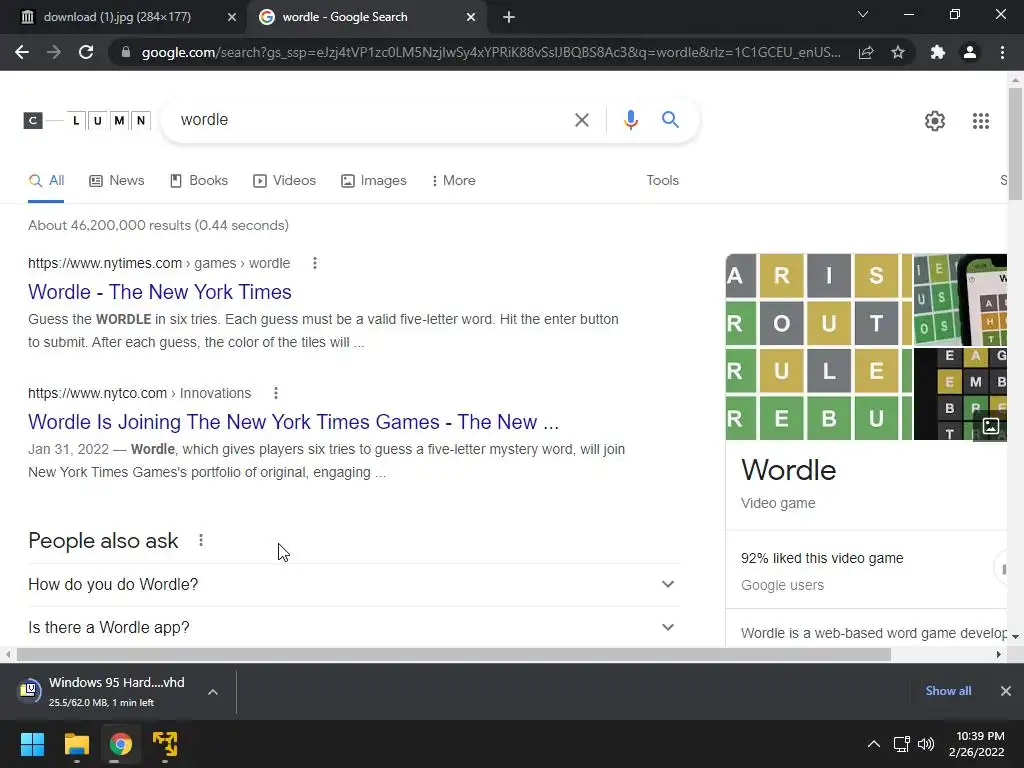Close the downloads bar
The image size is (1024, 768).
[x=1006, y=691]
